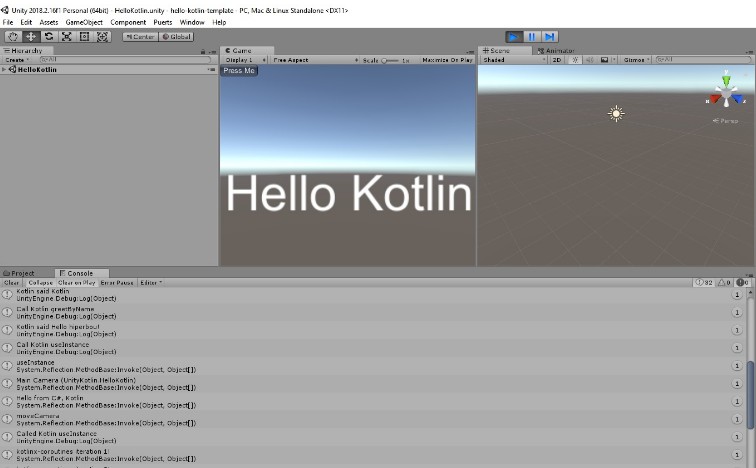Select 'Kotlin said Hello hiperbou' log entry

(372, 330)
